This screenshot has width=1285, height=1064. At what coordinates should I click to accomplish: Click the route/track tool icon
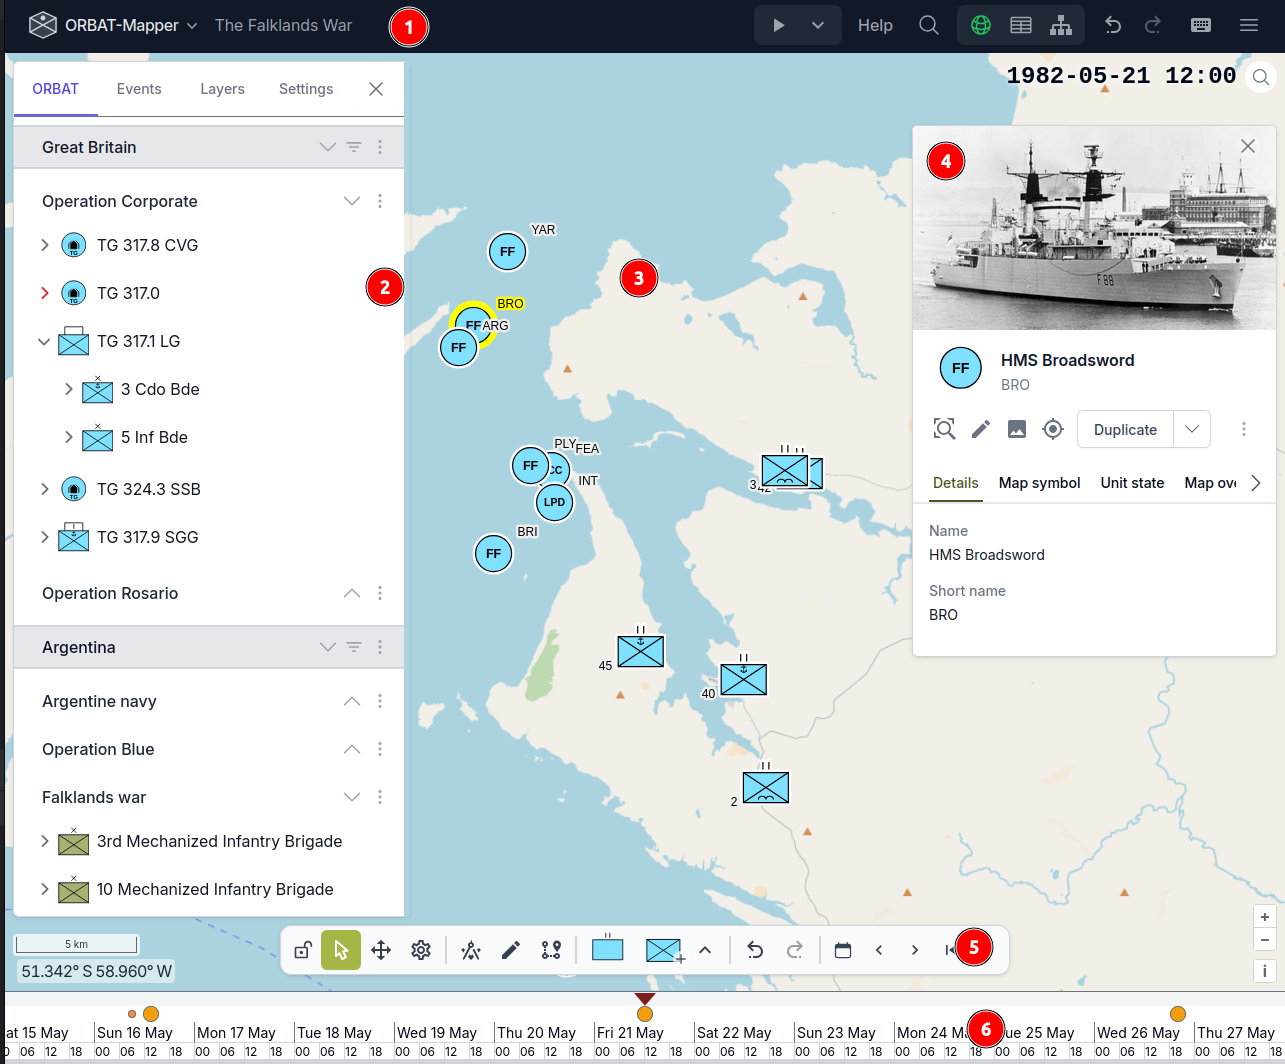[x=551, y=950]
